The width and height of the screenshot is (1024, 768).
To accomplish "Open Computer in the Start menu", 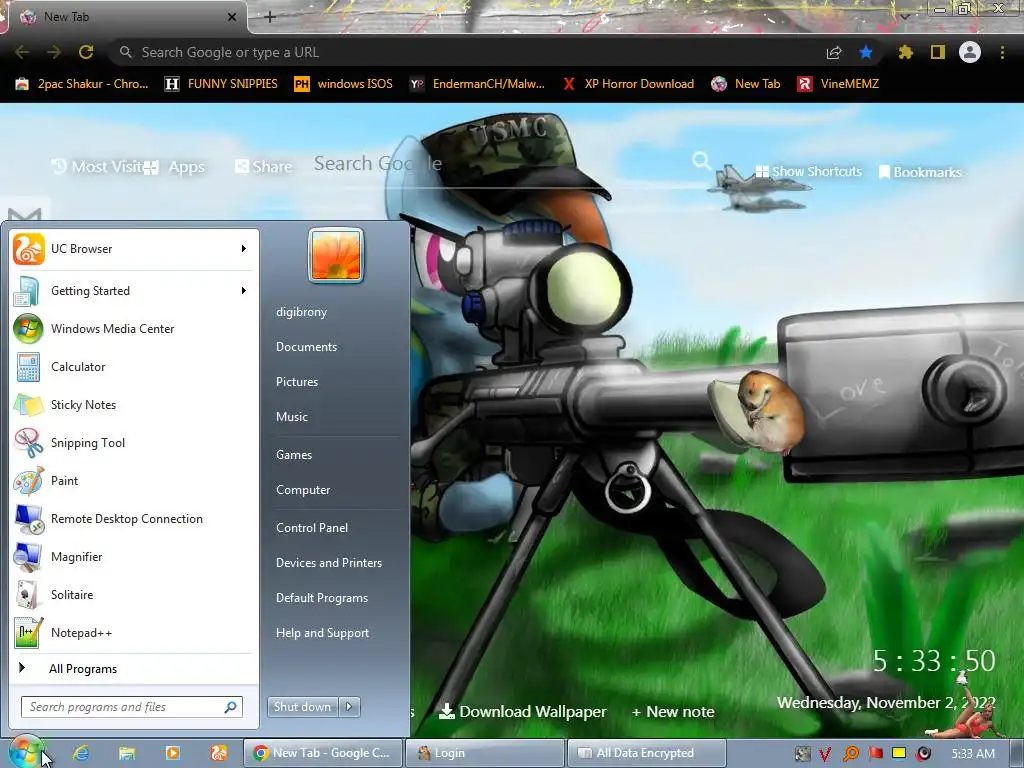I will [303, 490].
